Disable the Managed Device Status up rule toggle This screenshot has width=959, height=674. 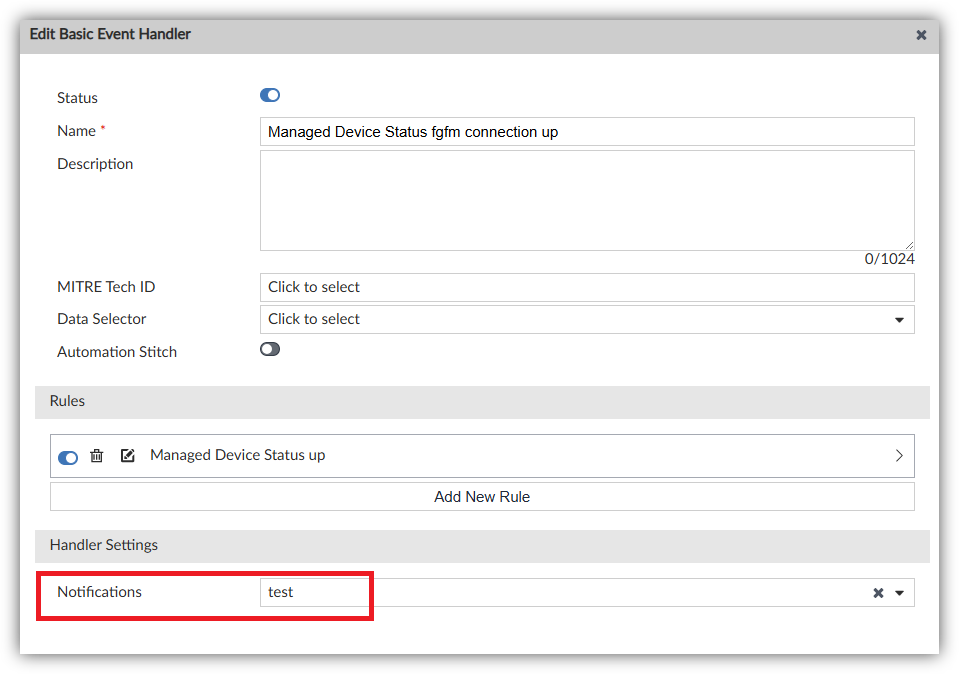68,457
